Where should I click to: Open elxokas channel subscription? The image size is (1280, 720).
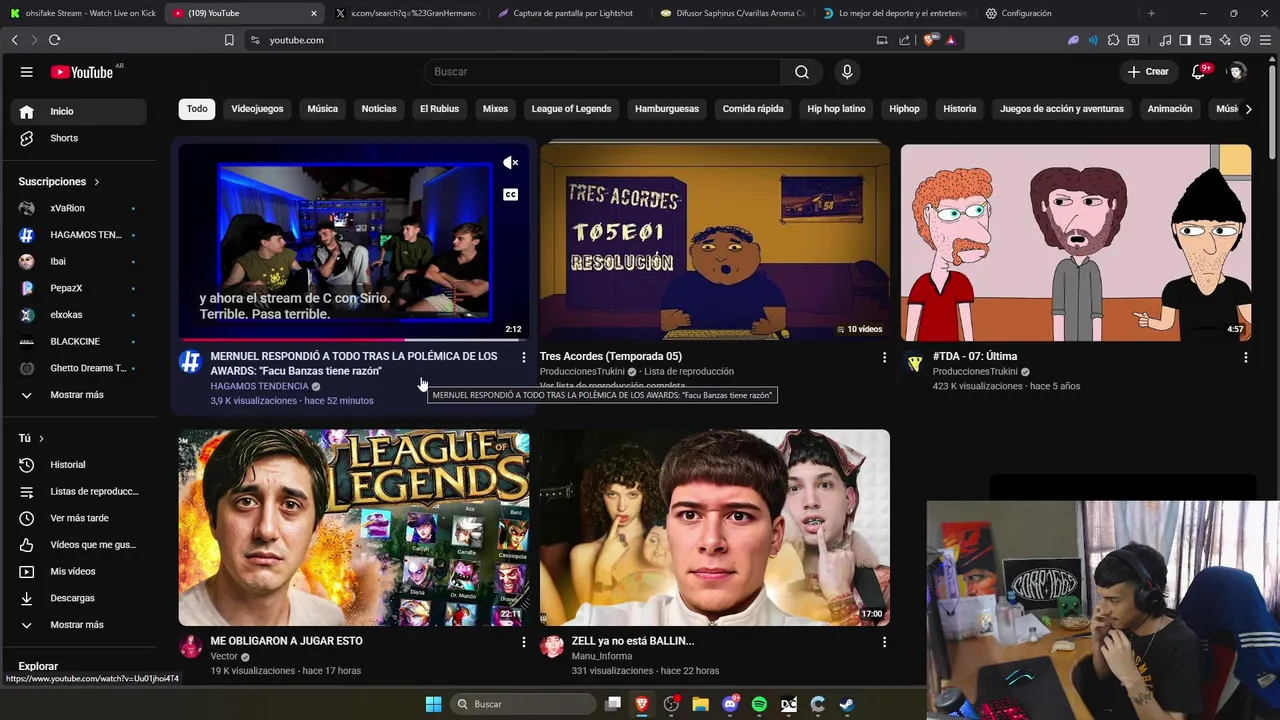click(x=80, y=315)
